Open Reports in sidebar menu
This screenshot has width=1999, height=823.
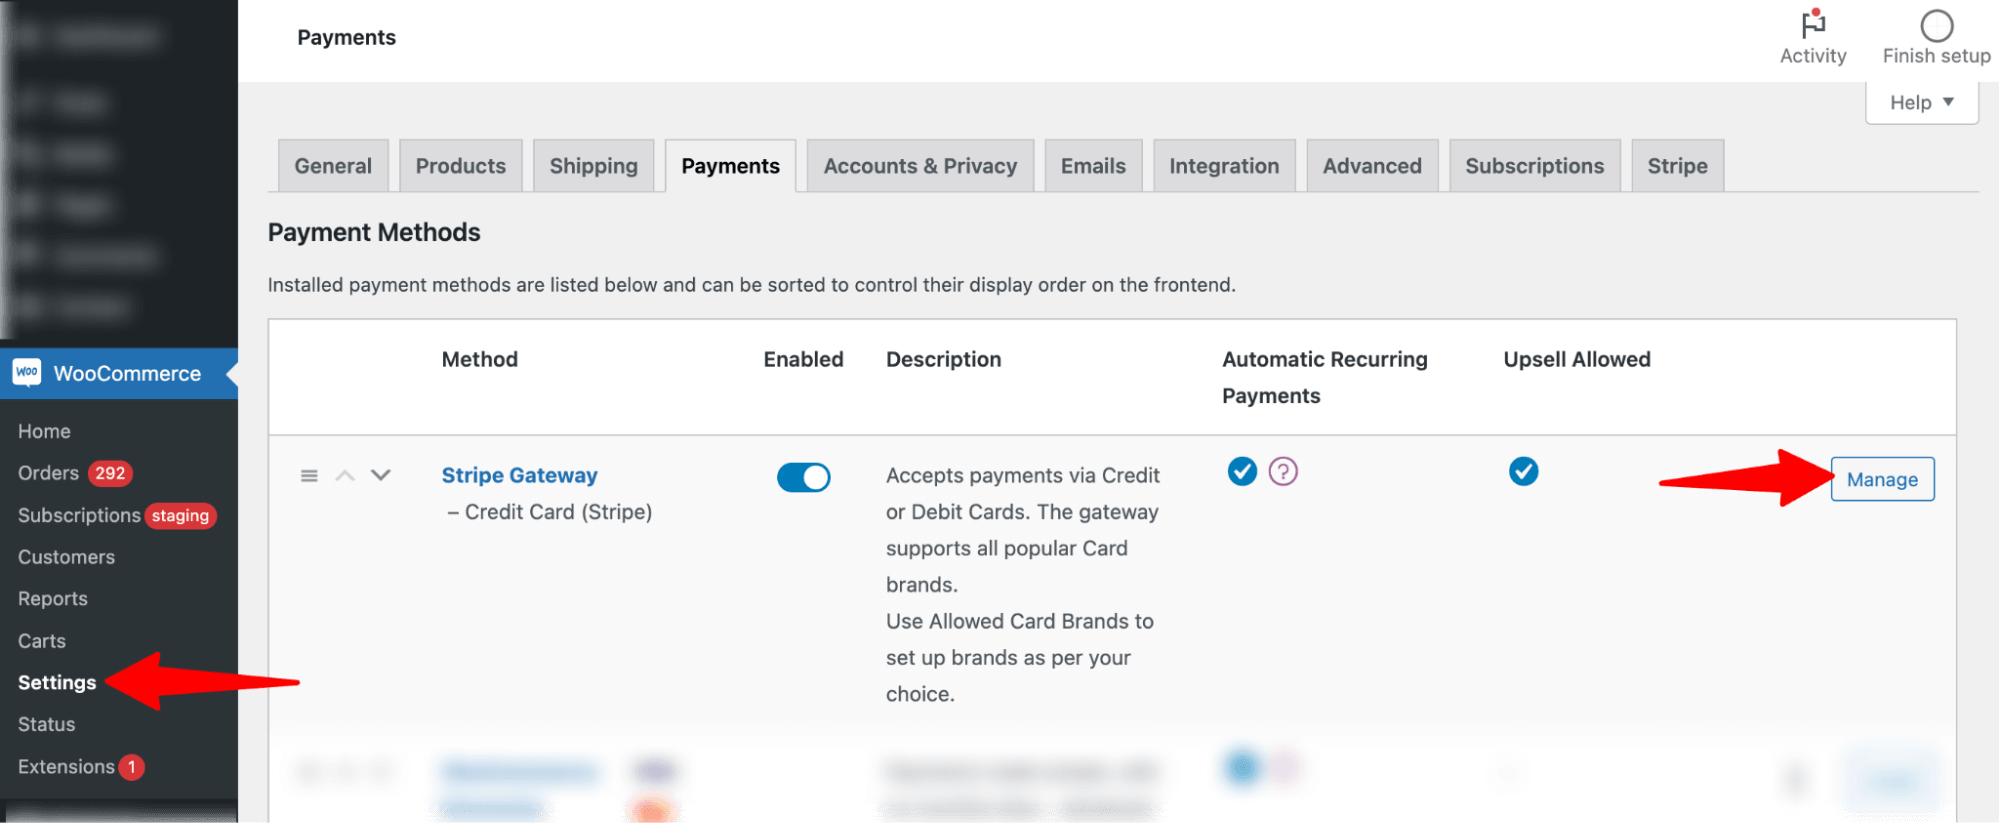pos(53,599)
